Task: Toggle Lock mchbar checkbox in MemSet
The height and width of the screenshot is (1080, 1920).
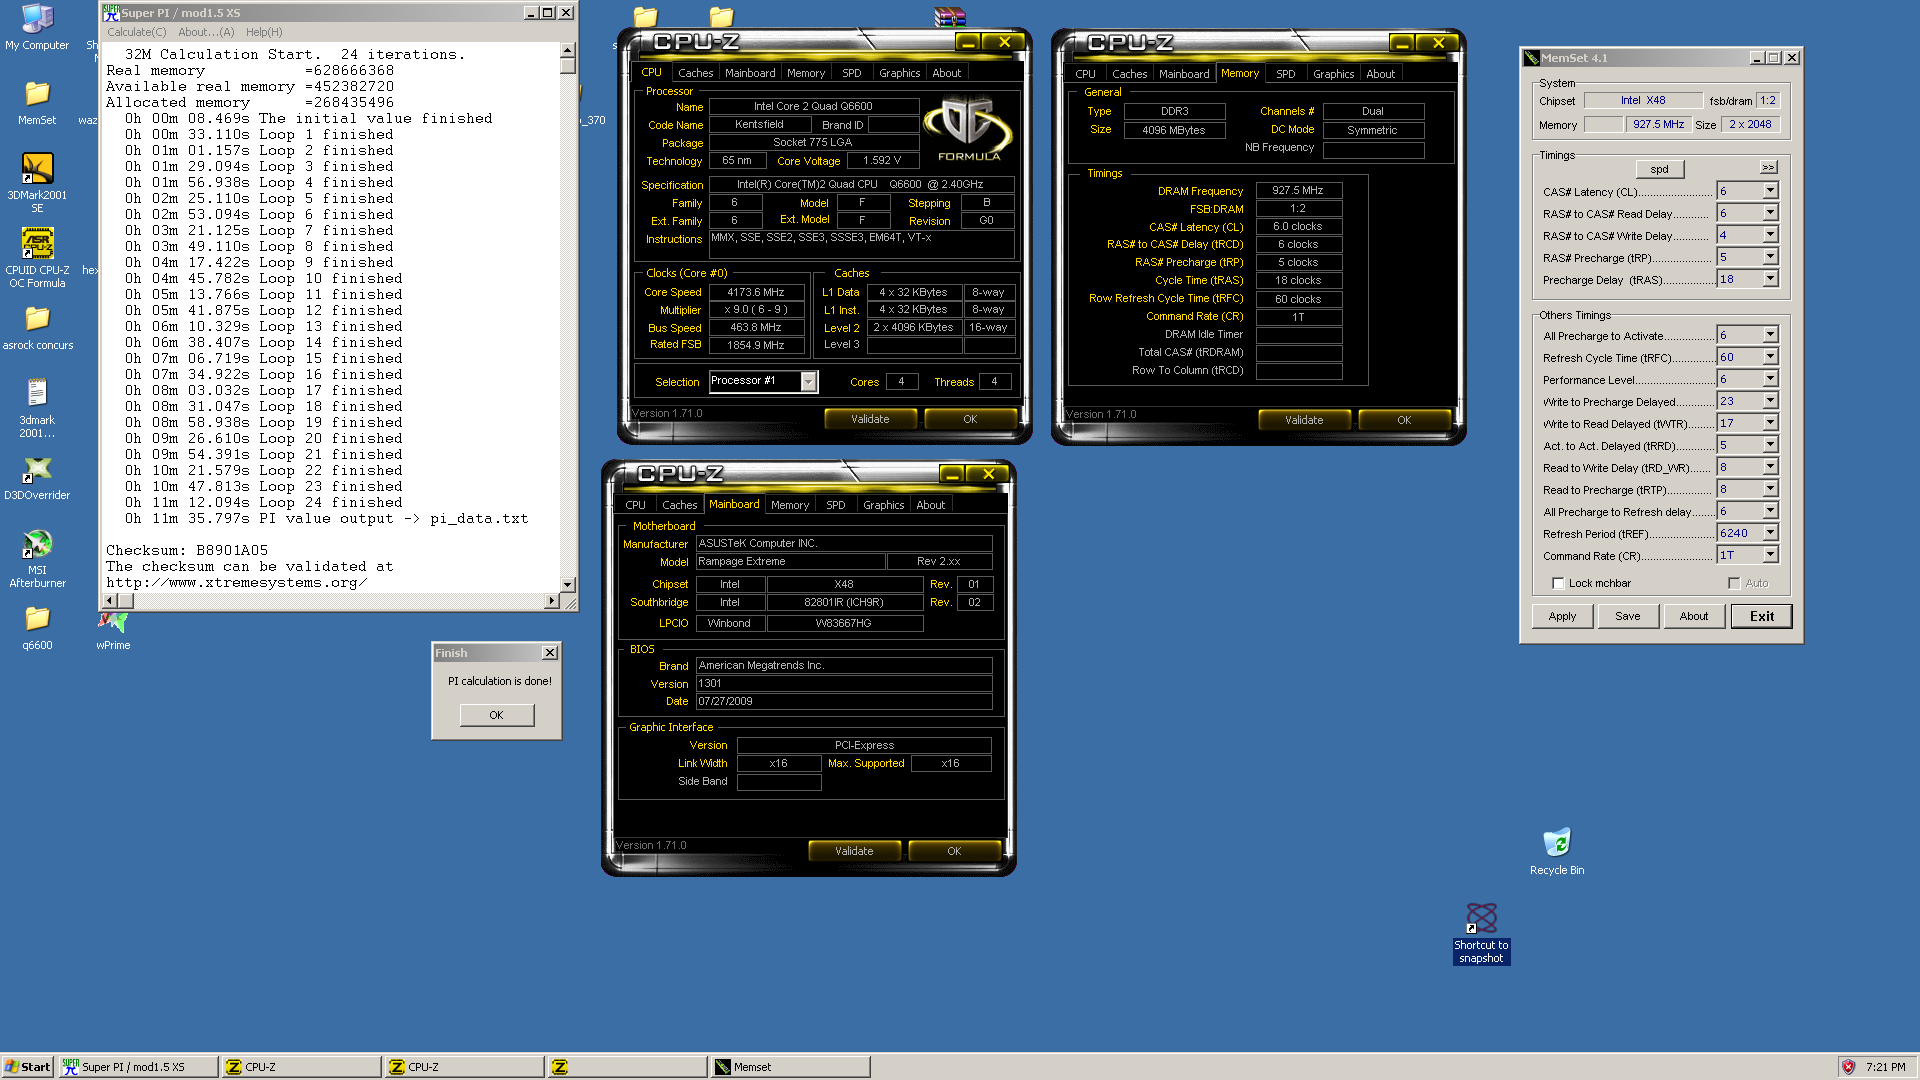Action: click(1558, 583)
